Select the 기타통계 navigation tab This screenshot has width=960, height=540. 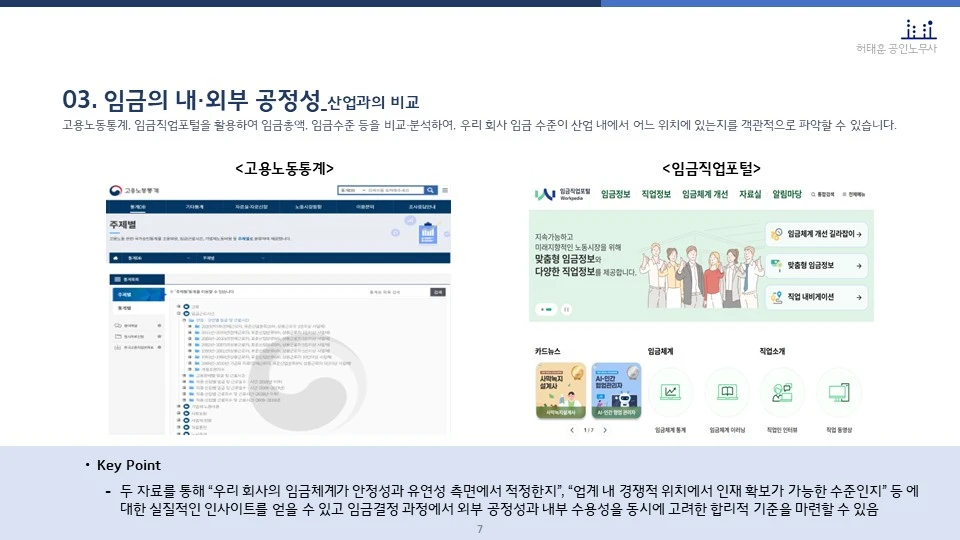click(x=194, y=207)
